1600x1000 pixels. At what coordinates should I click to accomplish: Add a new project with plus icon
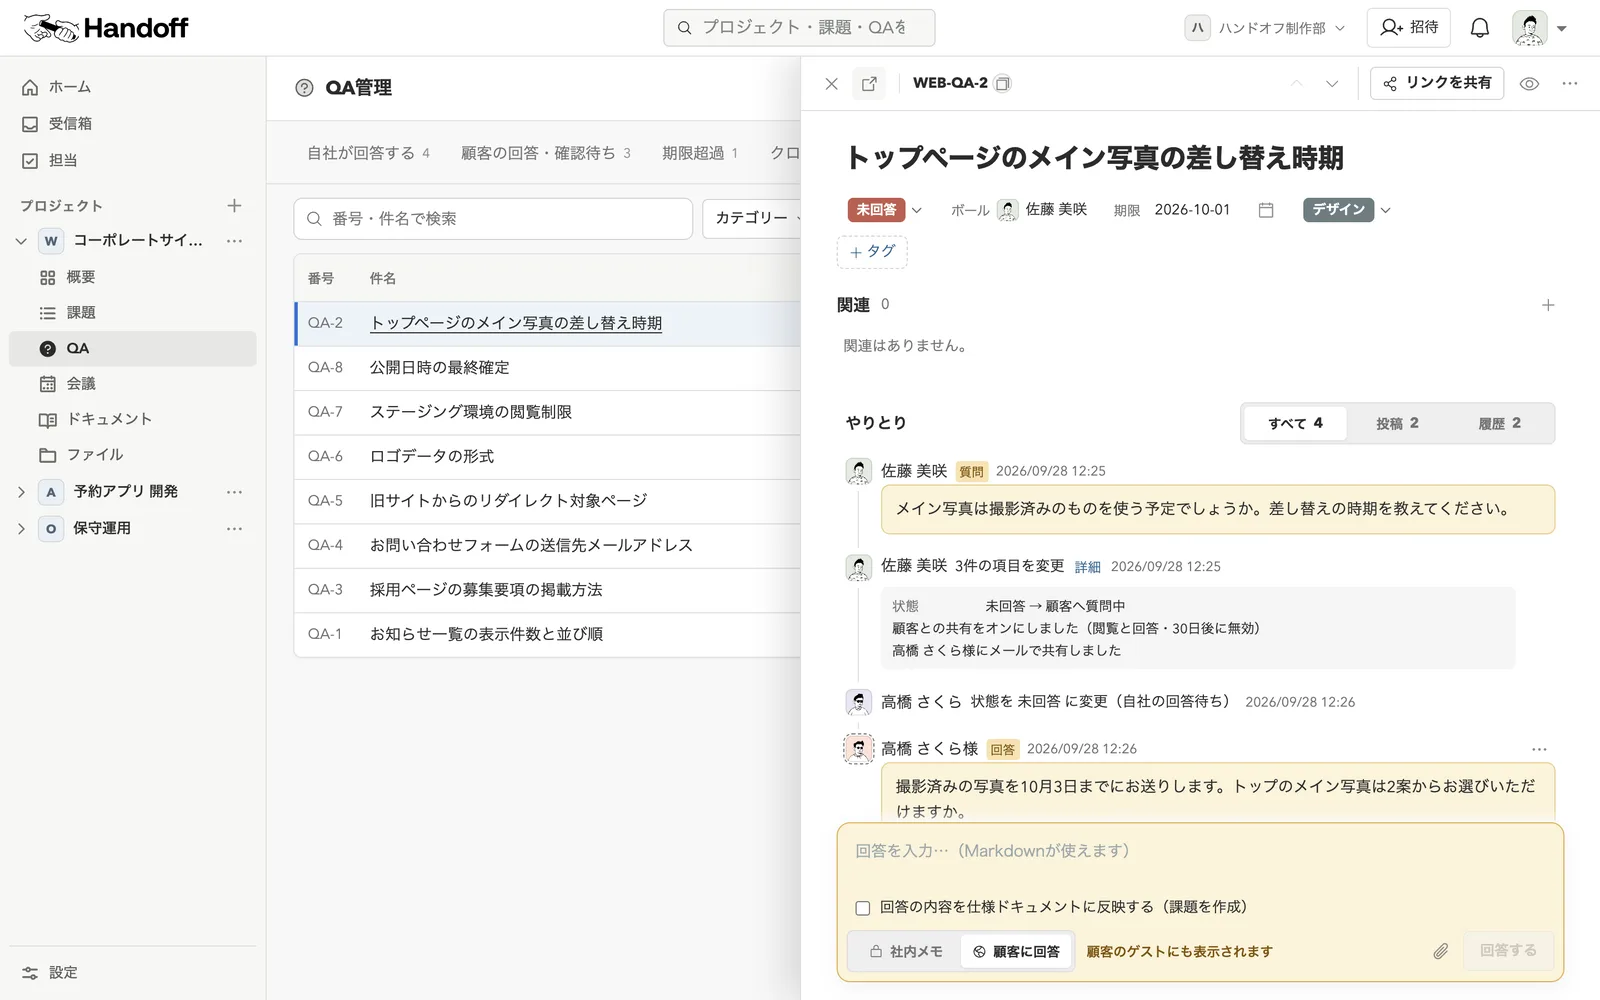234,206
